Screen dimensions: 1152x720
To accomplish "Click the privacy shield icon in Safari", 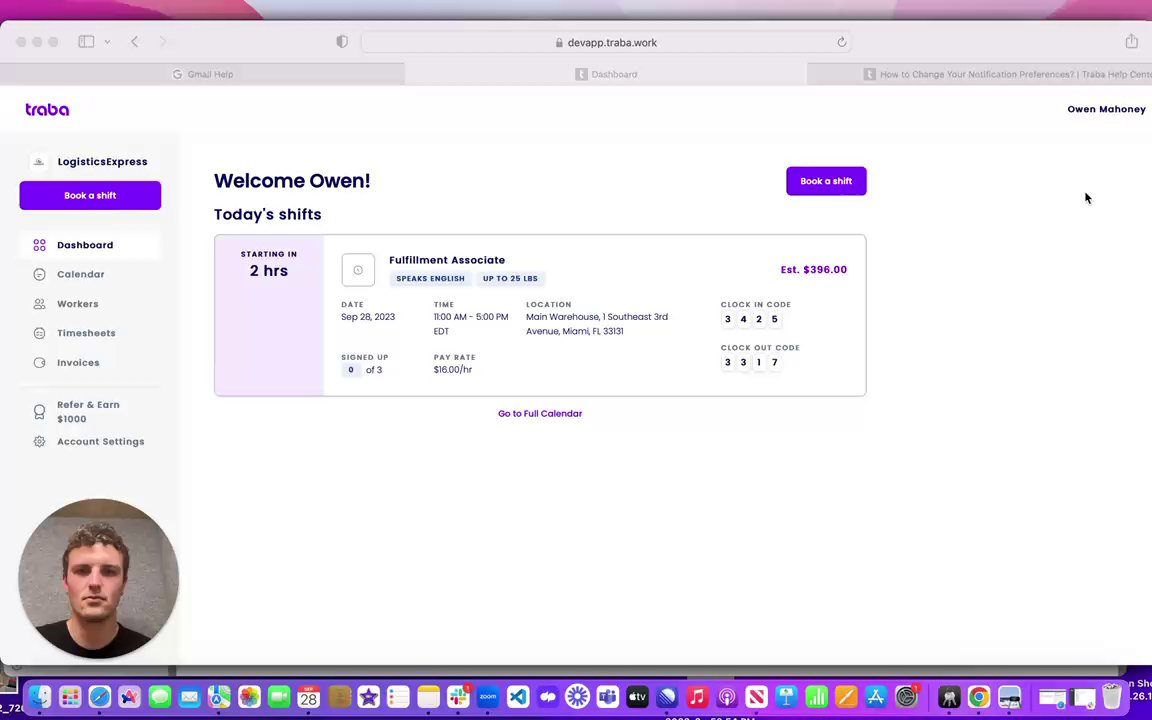I will pos(342,42).
